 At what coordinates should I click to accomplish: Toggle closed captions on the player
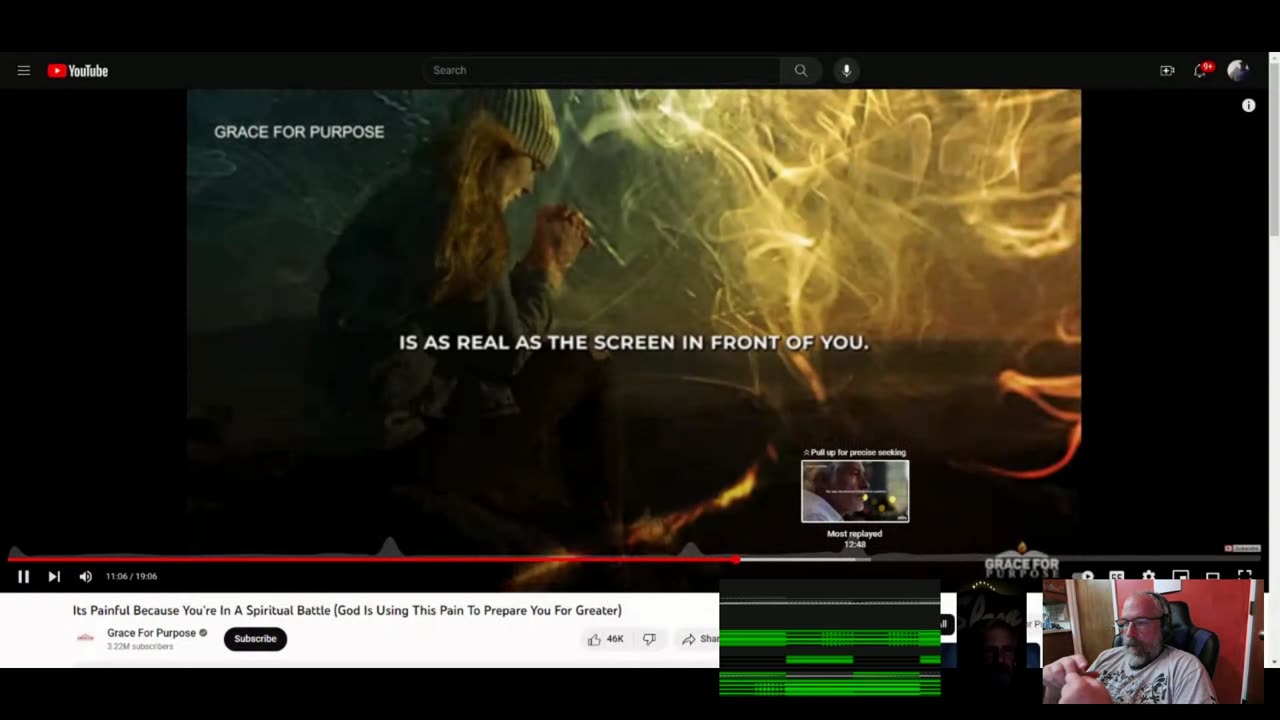click(x=1117, y=576)
